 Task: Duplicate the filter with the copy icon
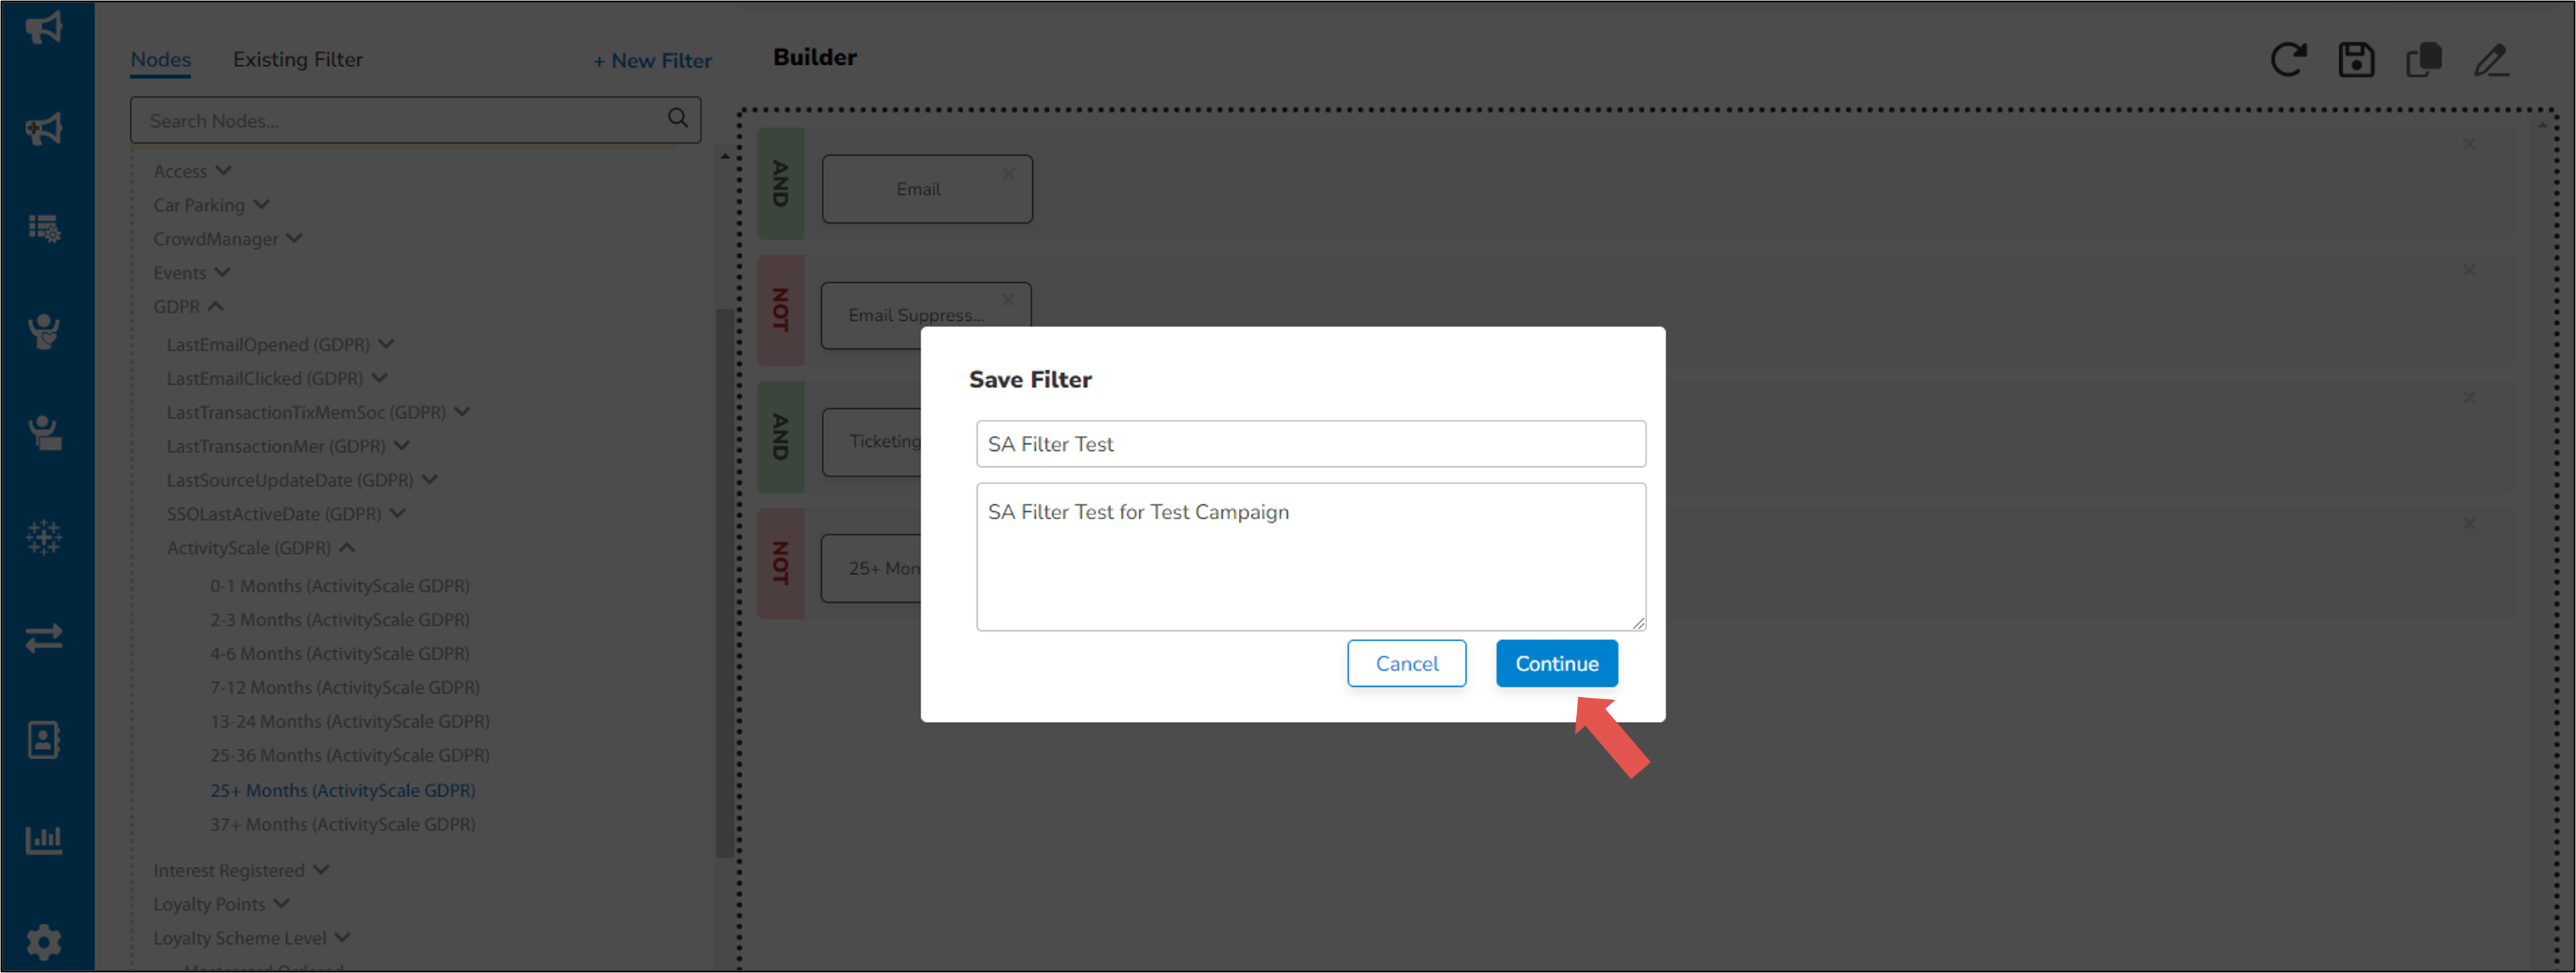click(2424, 59)
